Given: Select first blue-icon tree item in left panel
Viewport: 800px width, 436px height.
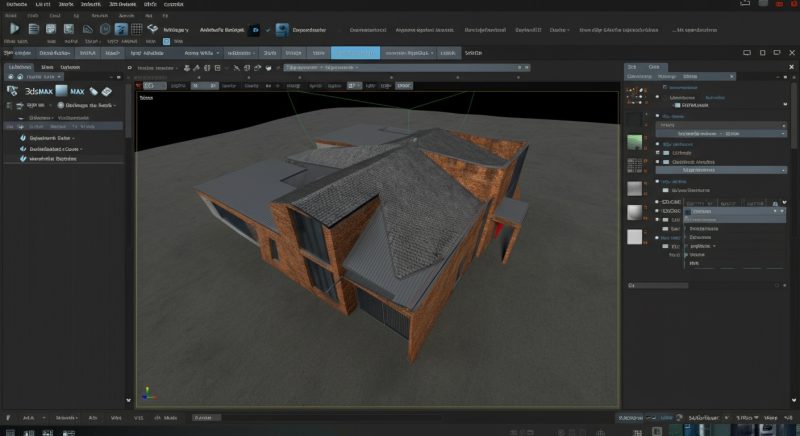Looking at the screenshot, I should [49, 138].
